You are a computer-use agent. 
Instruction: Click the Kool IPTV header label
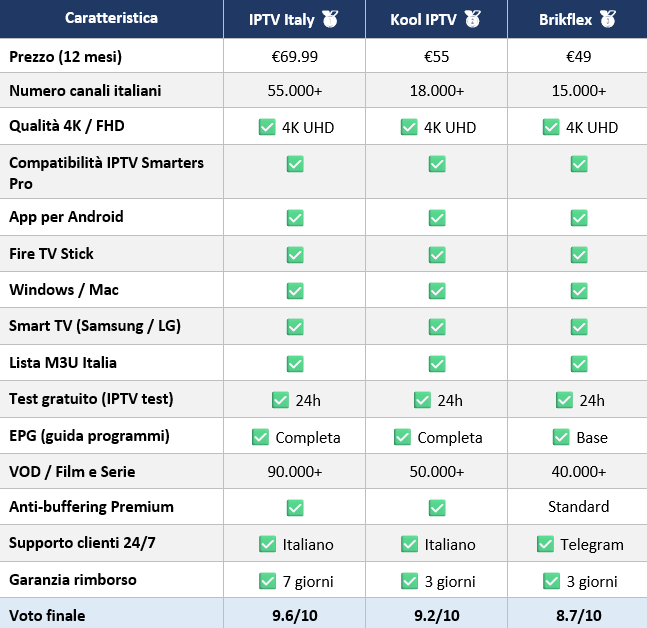pyautogui.click(x=423, y=20)
